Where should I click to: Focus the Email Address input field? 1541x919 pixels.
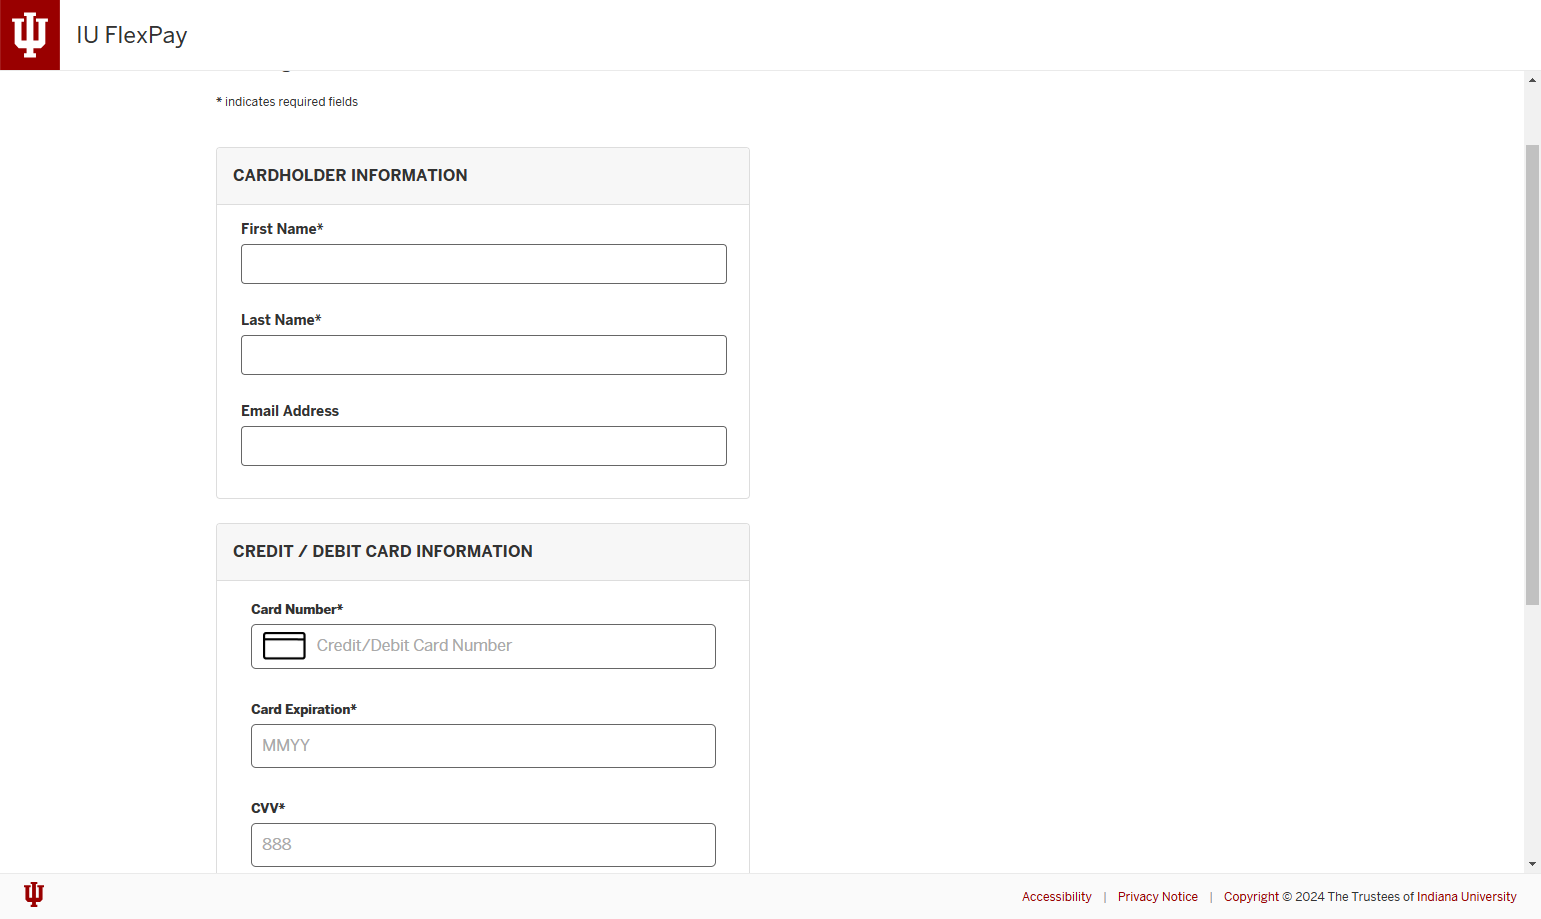coord(484,446)
